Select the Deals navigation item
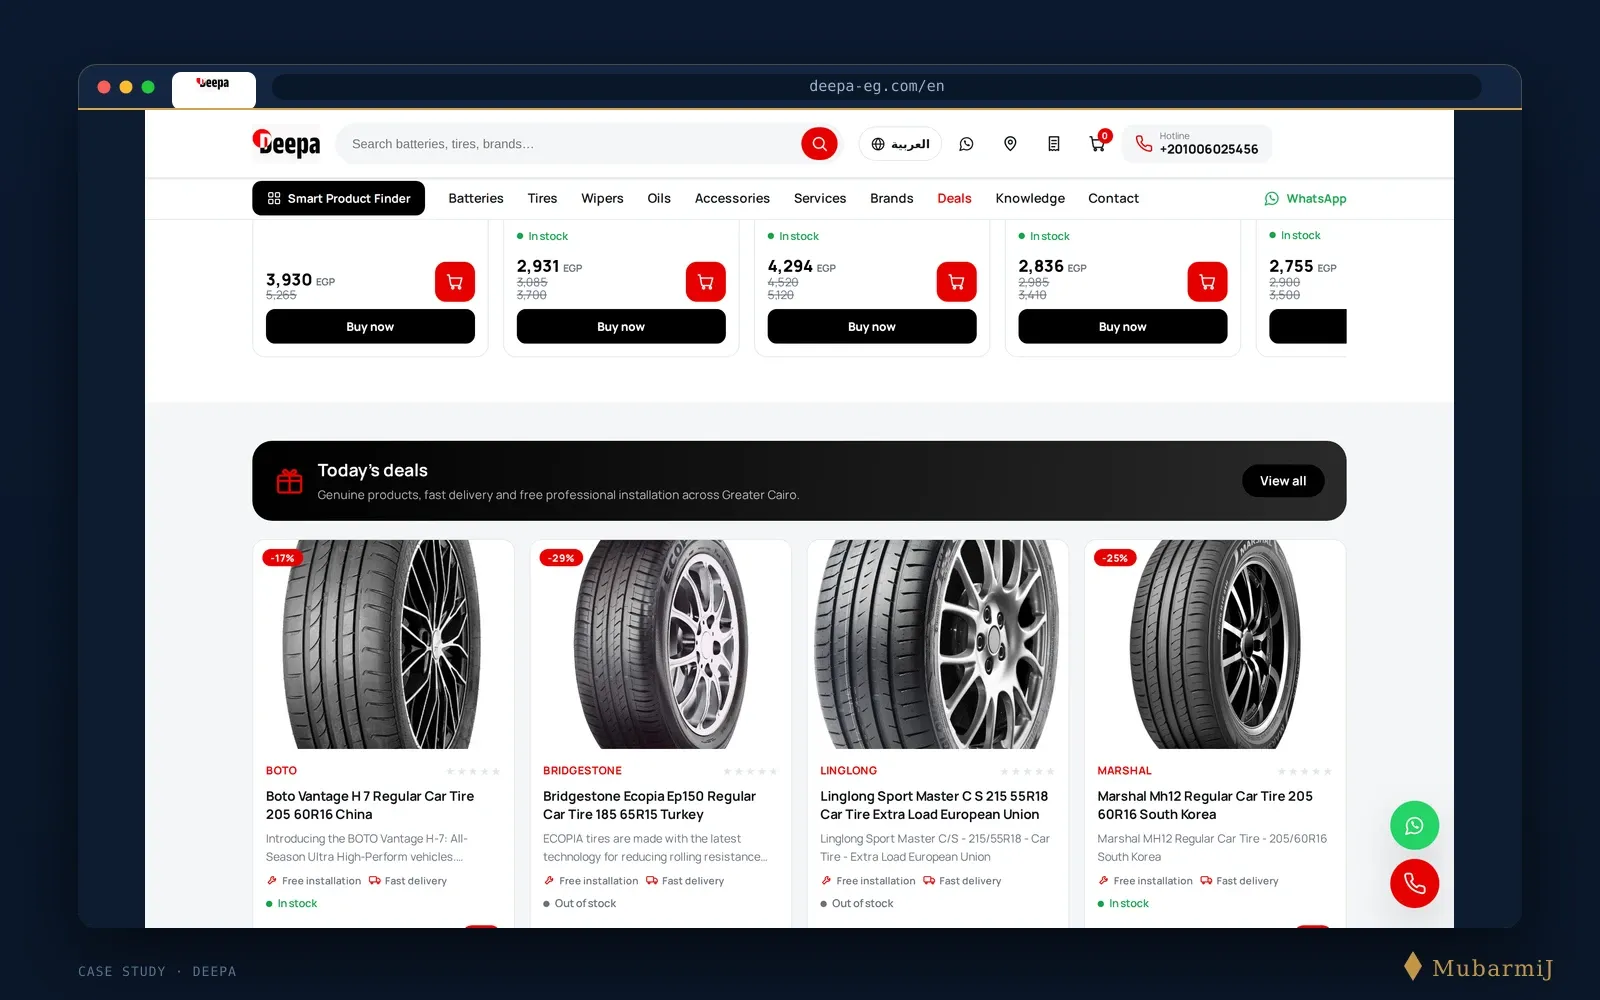 (954, 198)
